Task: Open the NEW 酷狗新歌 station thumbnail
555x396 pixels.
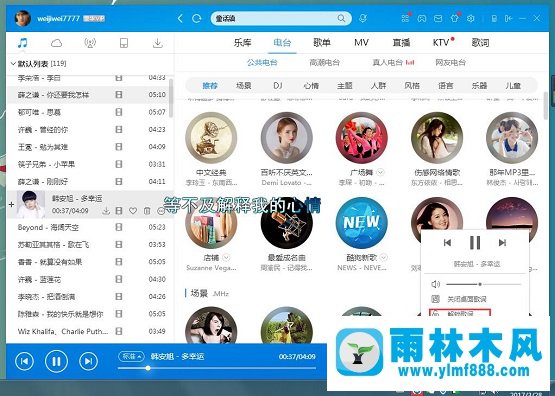Action: coord(361,223)
